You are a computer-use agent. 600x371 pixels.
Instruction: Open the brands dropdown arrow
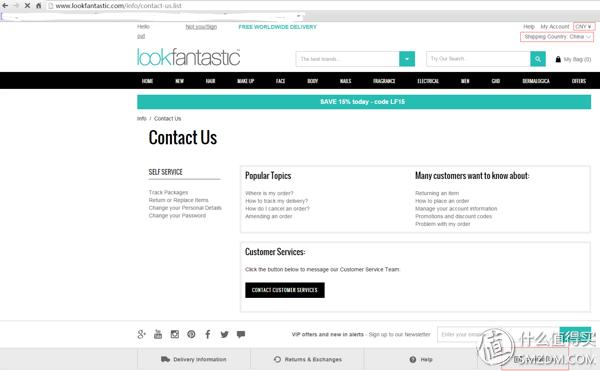407,59
